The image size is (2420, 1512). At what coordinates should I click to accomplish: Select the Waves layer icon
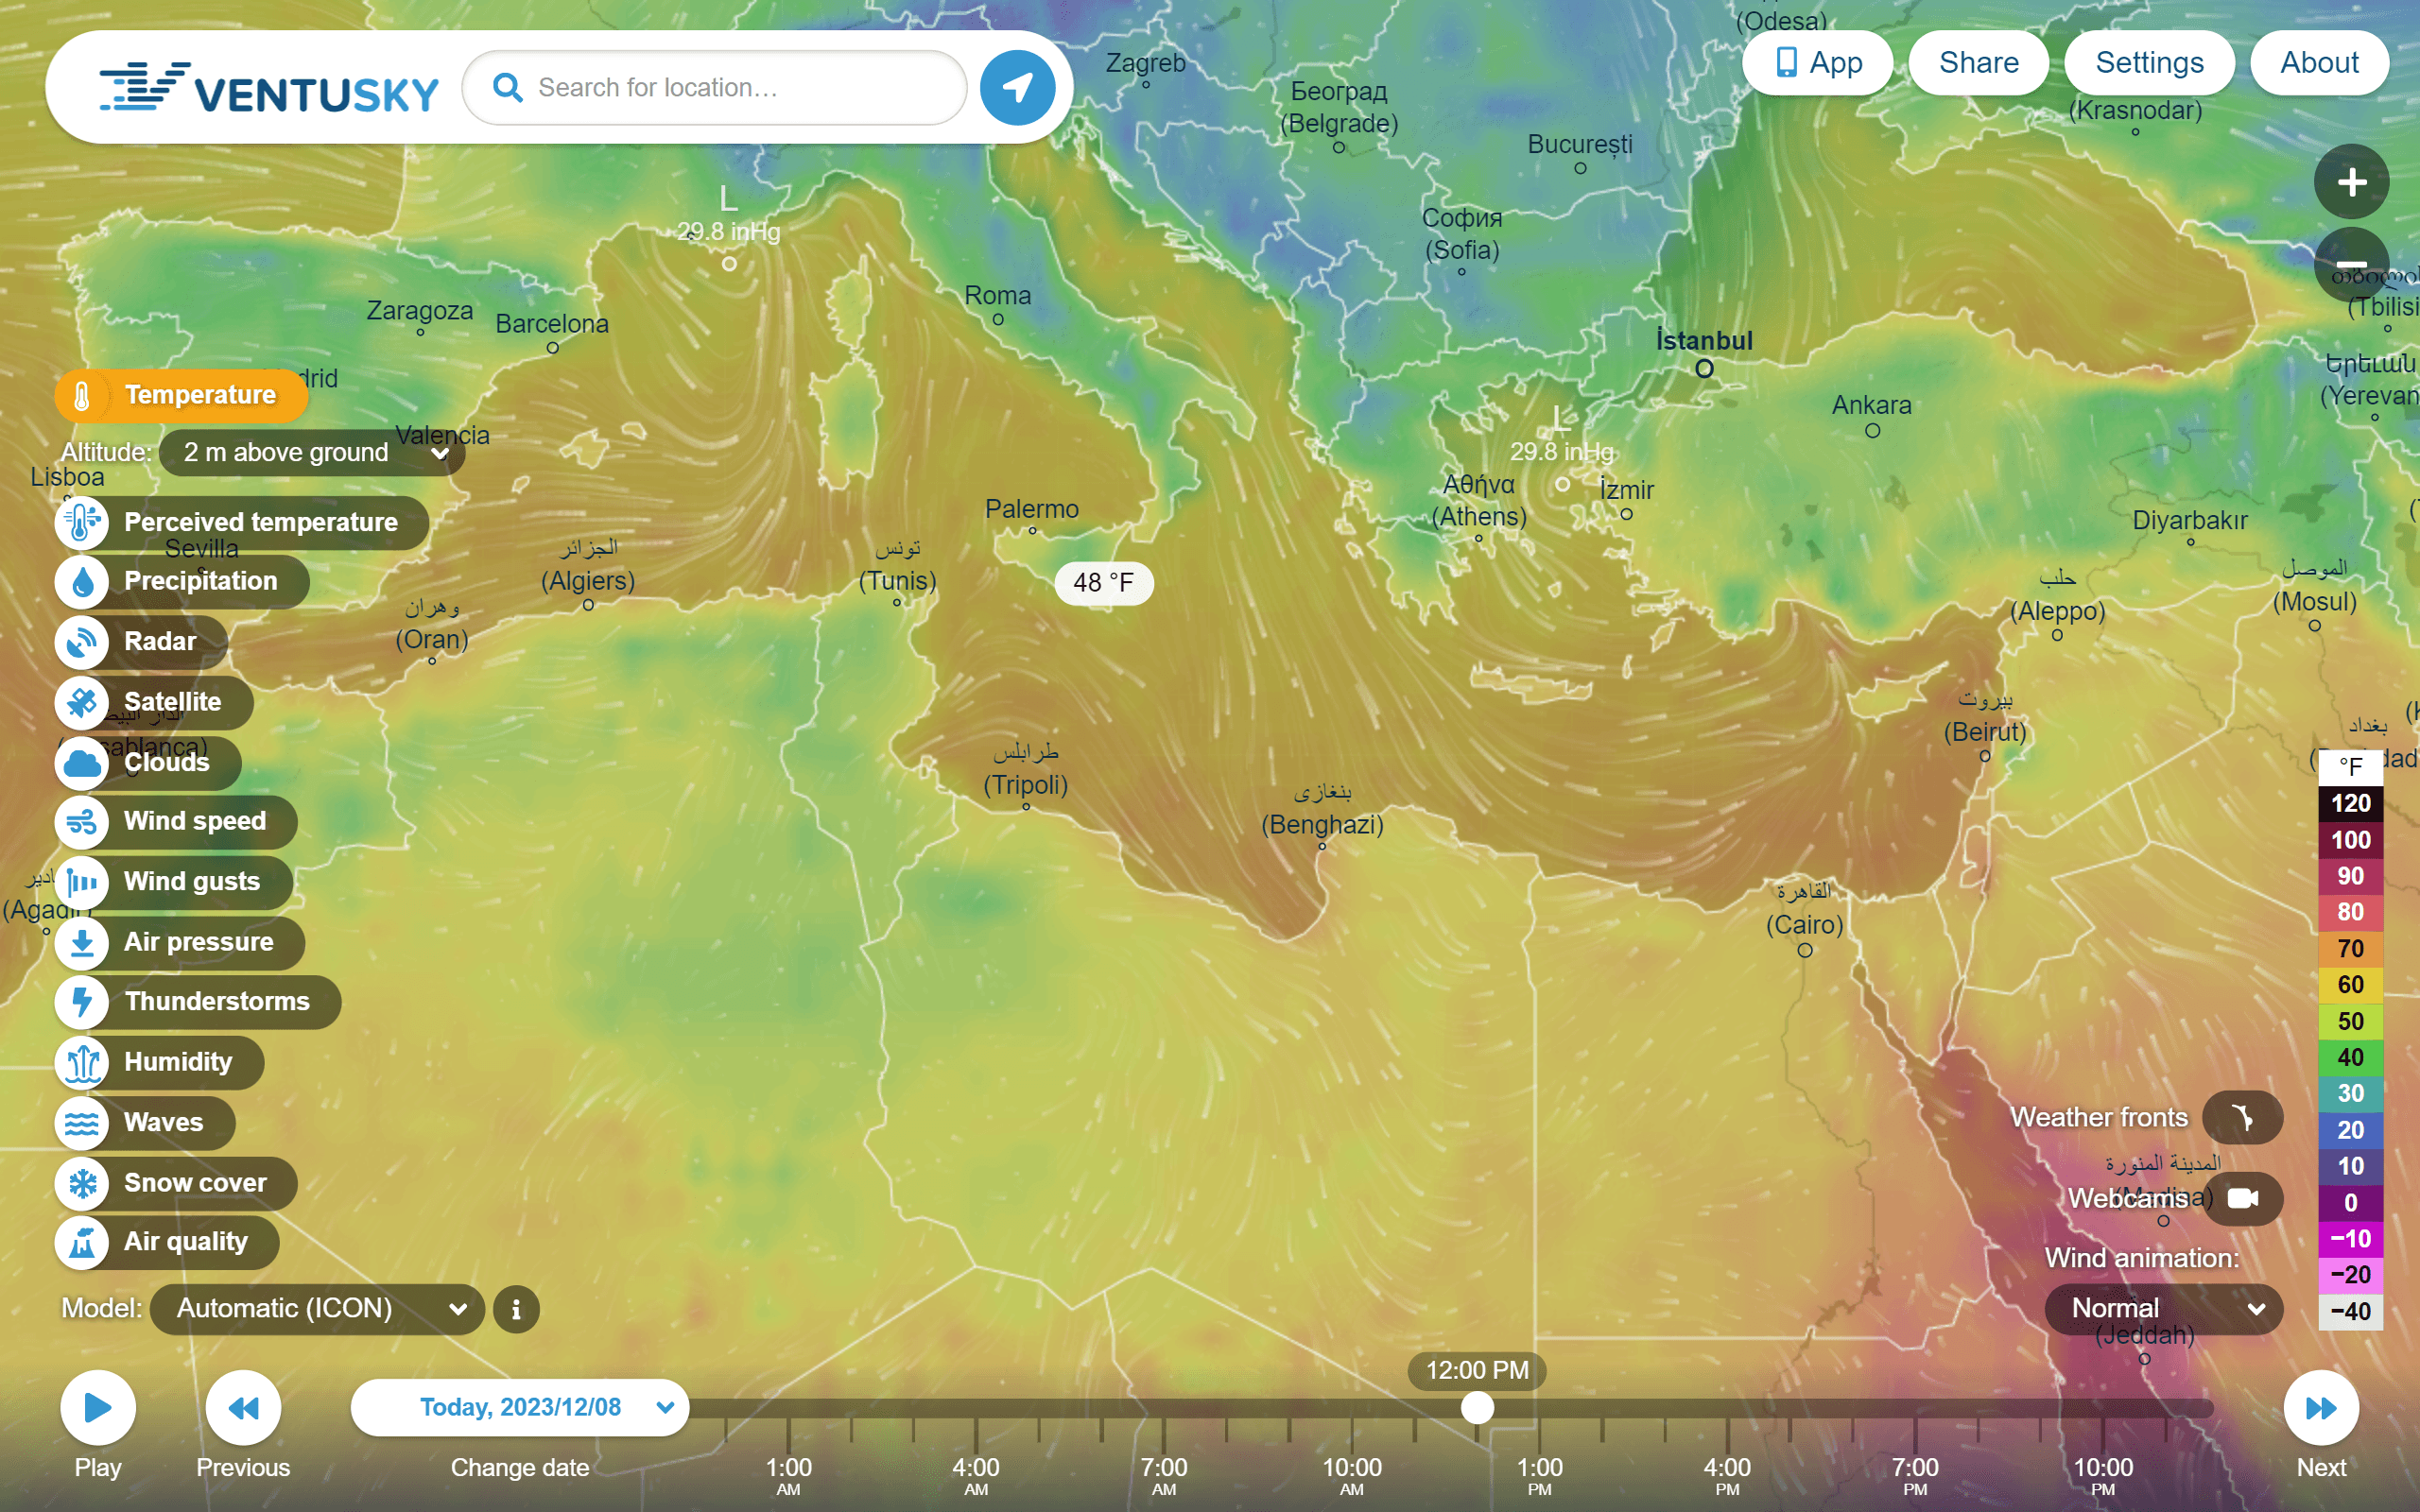coord(82,1122)
